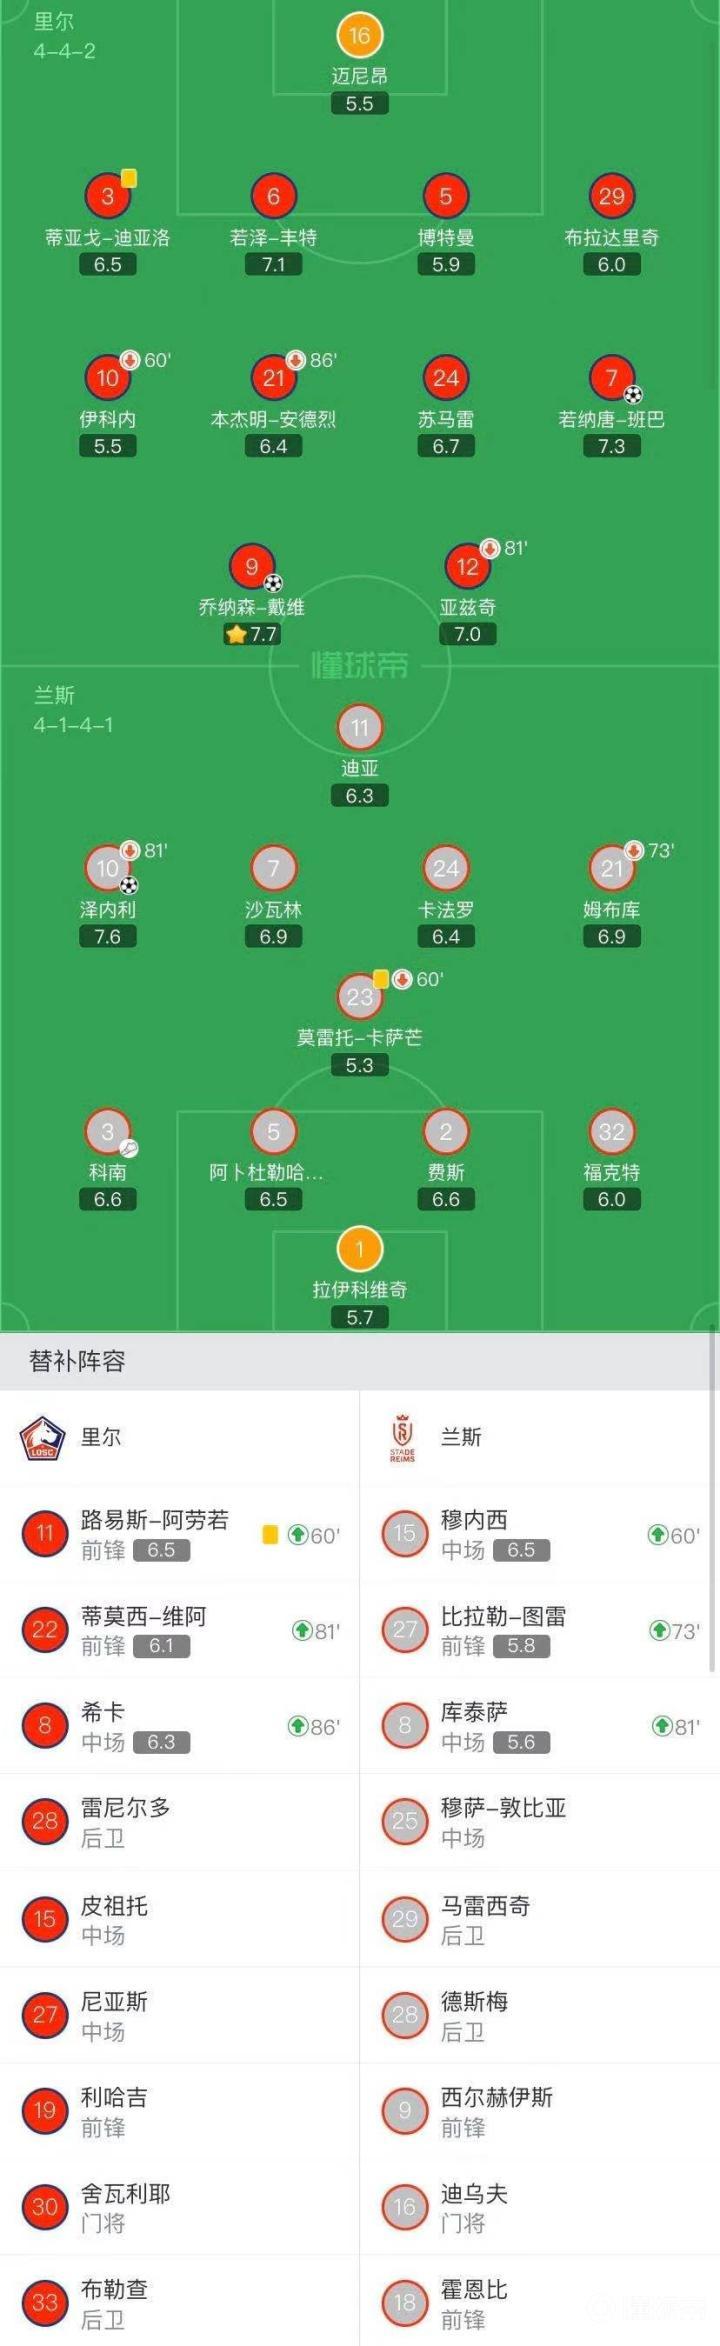Image resolution: width=720 pixels, height=2346 pixels.
Task: Select substitute 希卡 in Lille bench
Action: (x=180, y=1726)
